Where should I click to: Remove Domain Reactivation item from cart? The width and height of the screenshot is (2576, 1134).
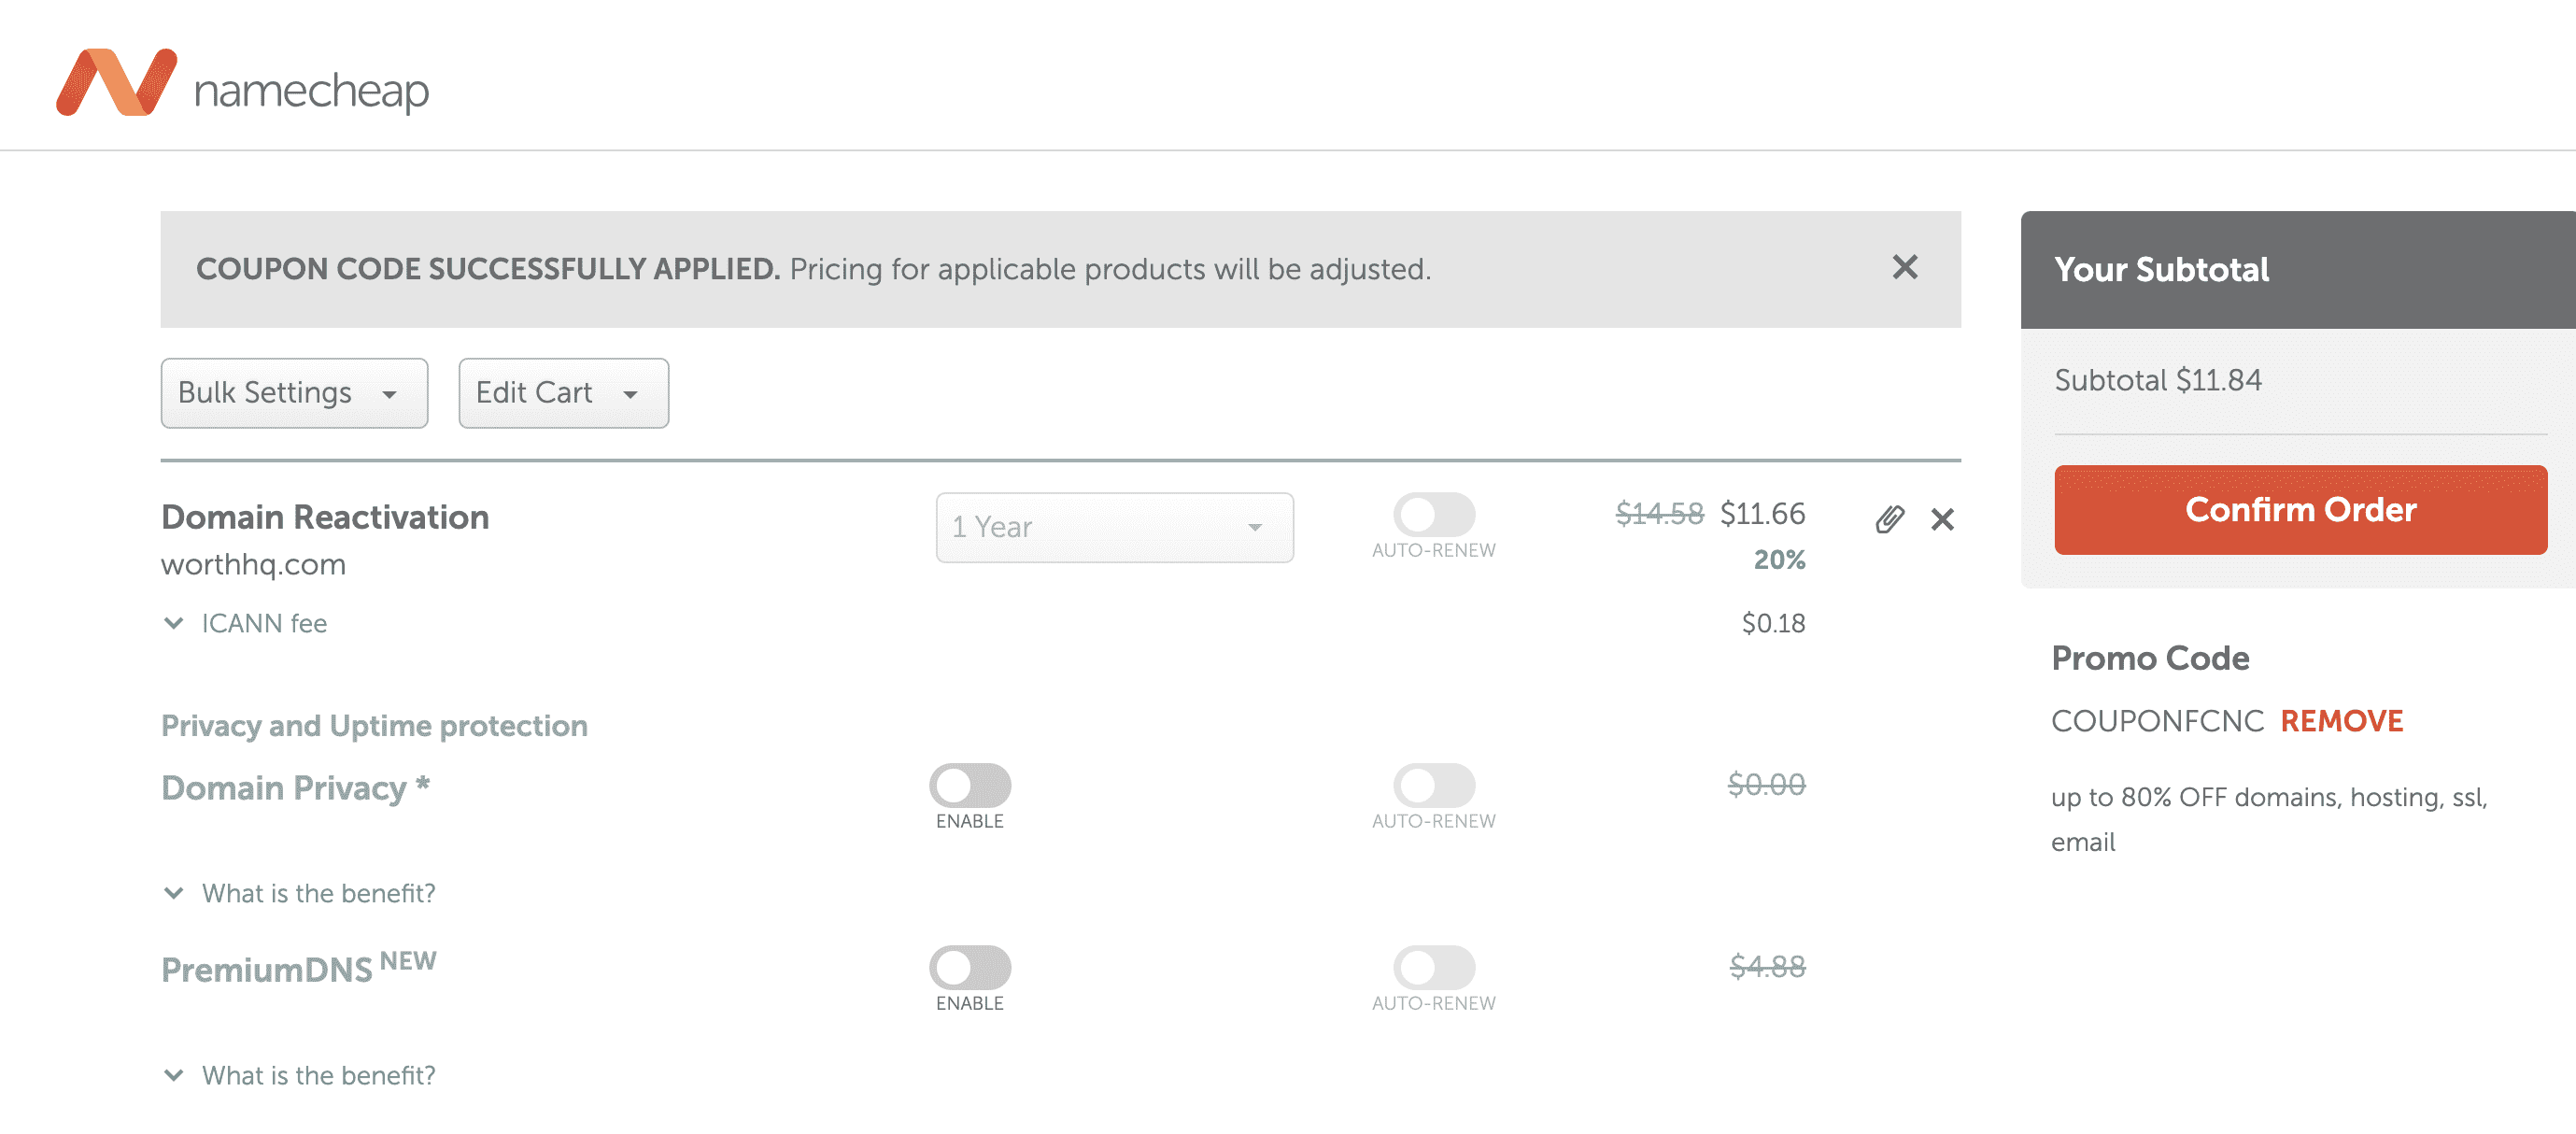click(1942, 519)
